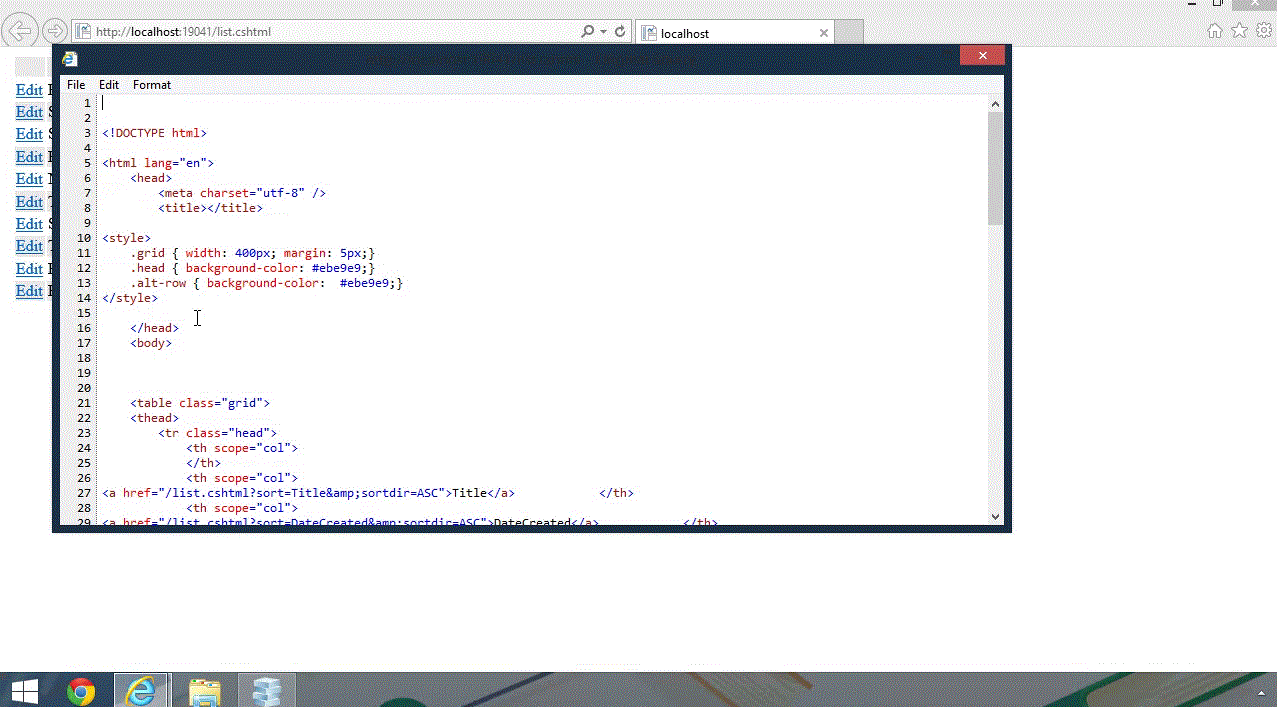1277x707 pixels.
Task: Click the last Edit link on page
Action: pyautogui.click(x=29, y=291)
